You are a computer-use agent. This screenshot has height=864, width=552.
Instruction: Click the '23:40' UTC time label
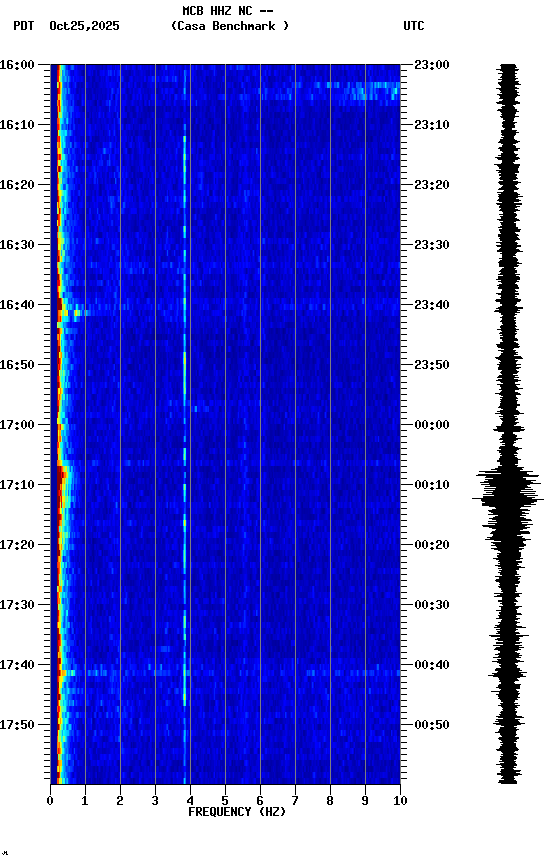coord(432,305)
